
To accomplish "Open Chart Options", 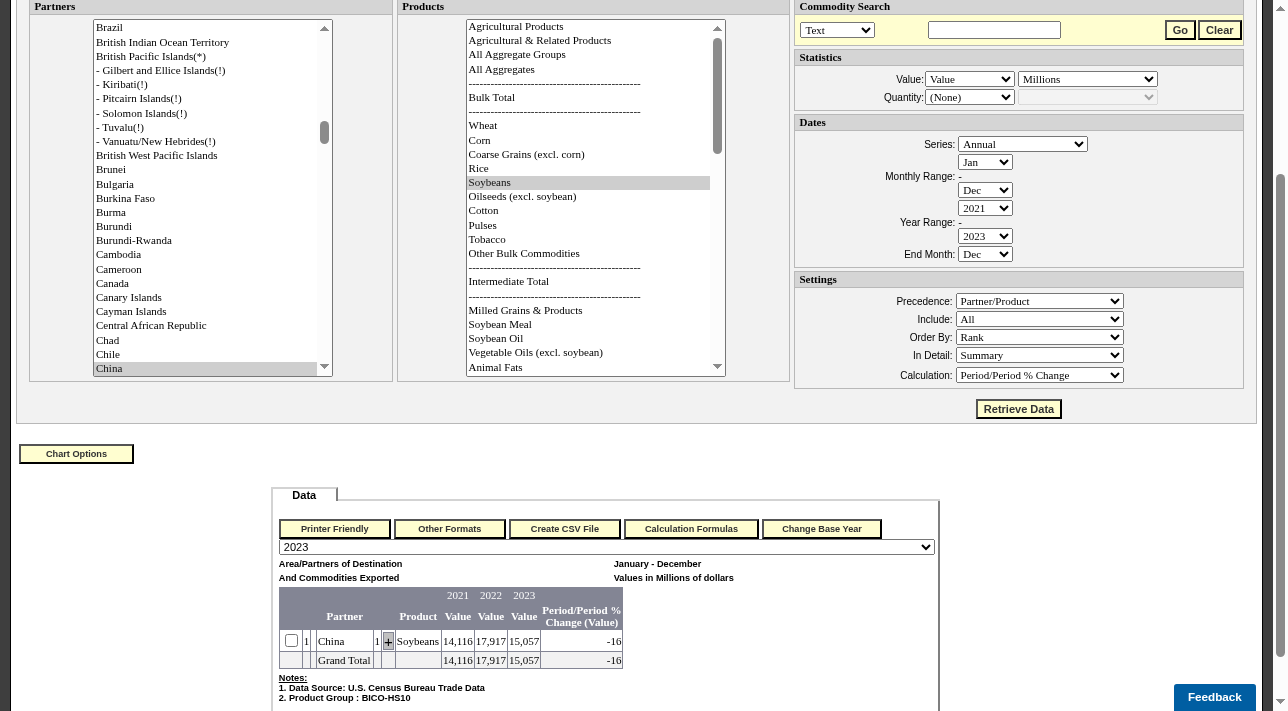I will [x=76, y=454].
